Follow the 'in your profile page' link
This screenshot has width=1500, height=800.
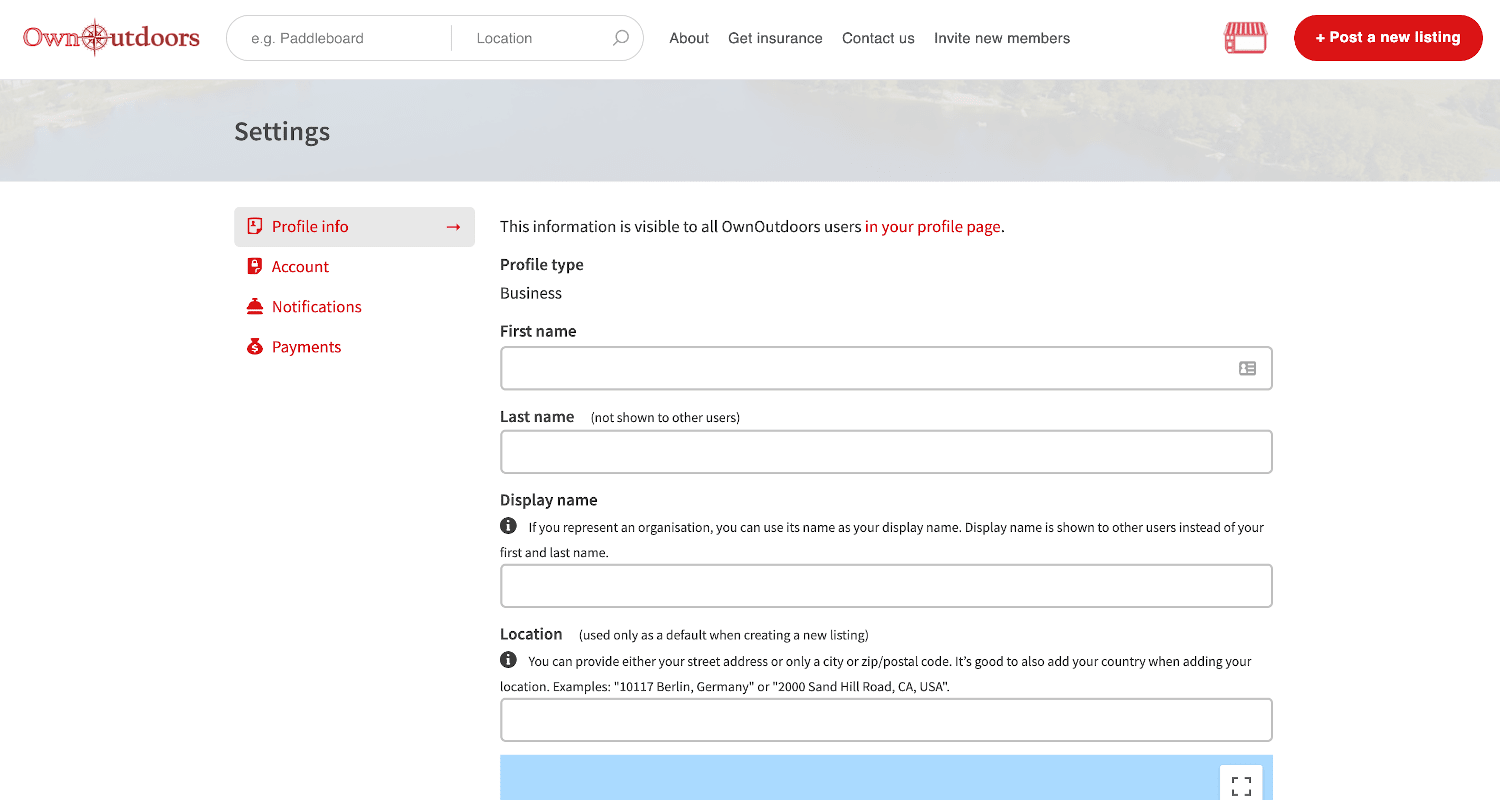(x=932, y=227)
